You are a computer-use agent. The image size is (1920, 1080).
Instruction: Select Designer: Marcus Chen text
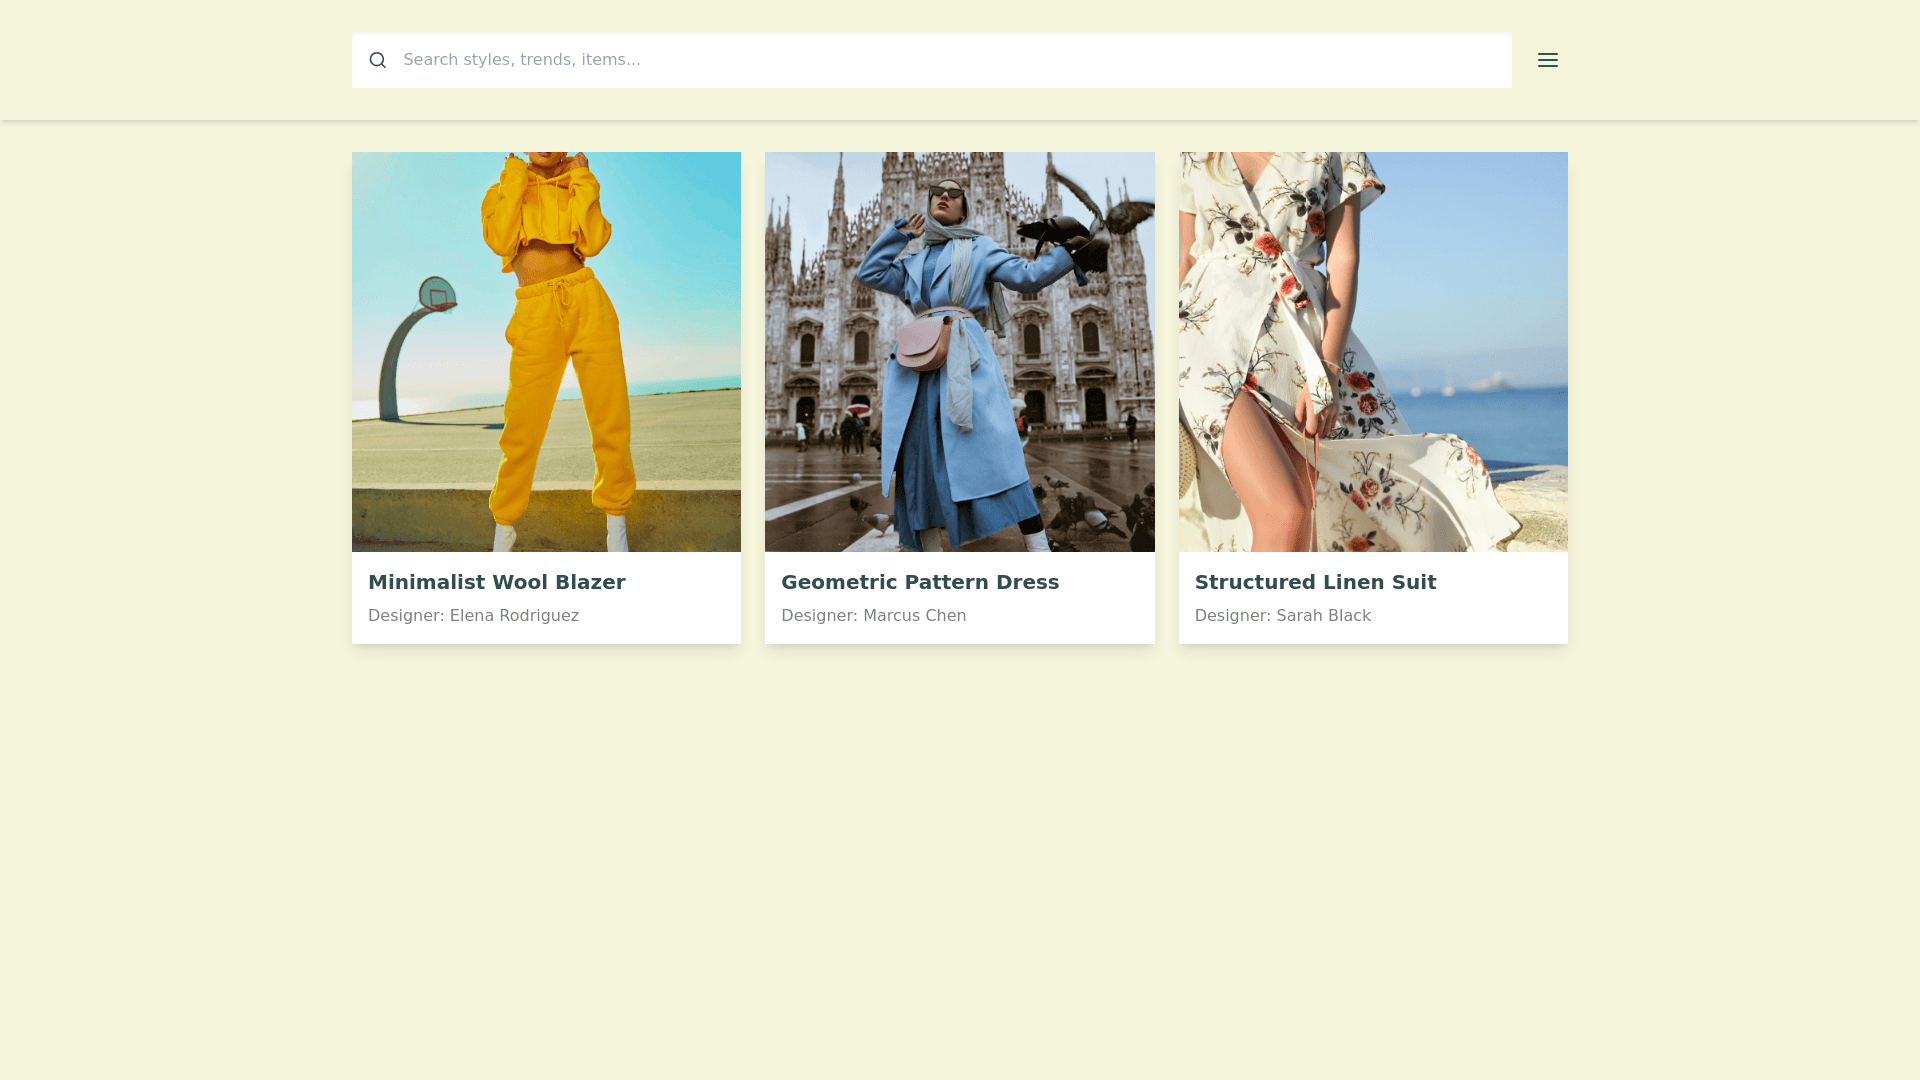tap(873, 616)
